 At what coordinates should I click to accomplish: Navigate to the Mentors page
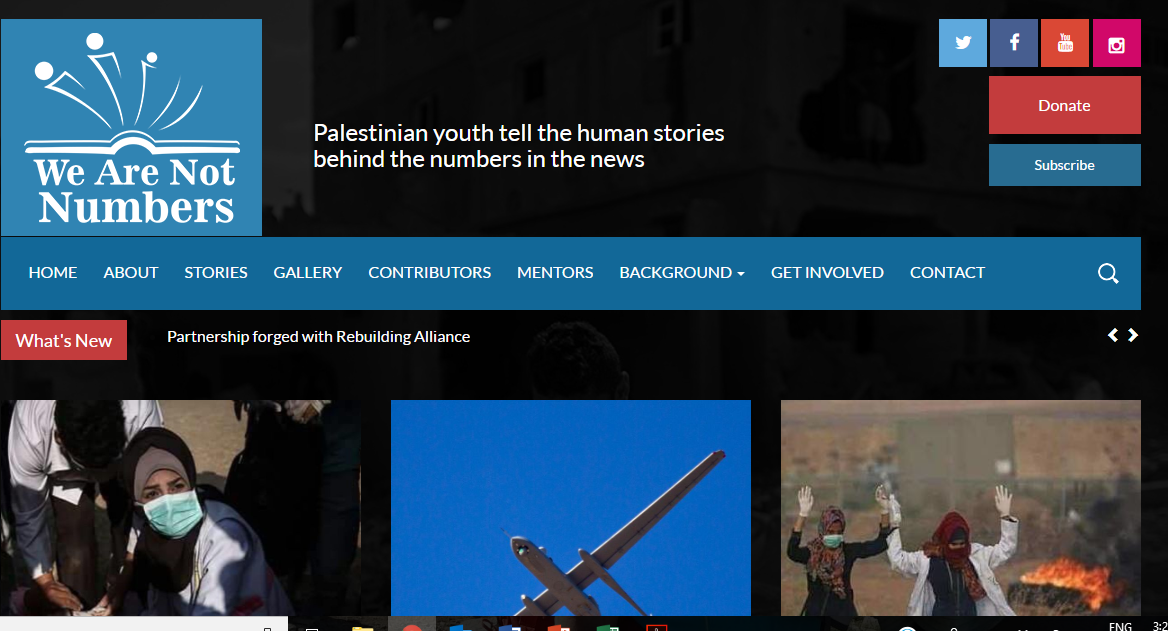click(555, 273)
